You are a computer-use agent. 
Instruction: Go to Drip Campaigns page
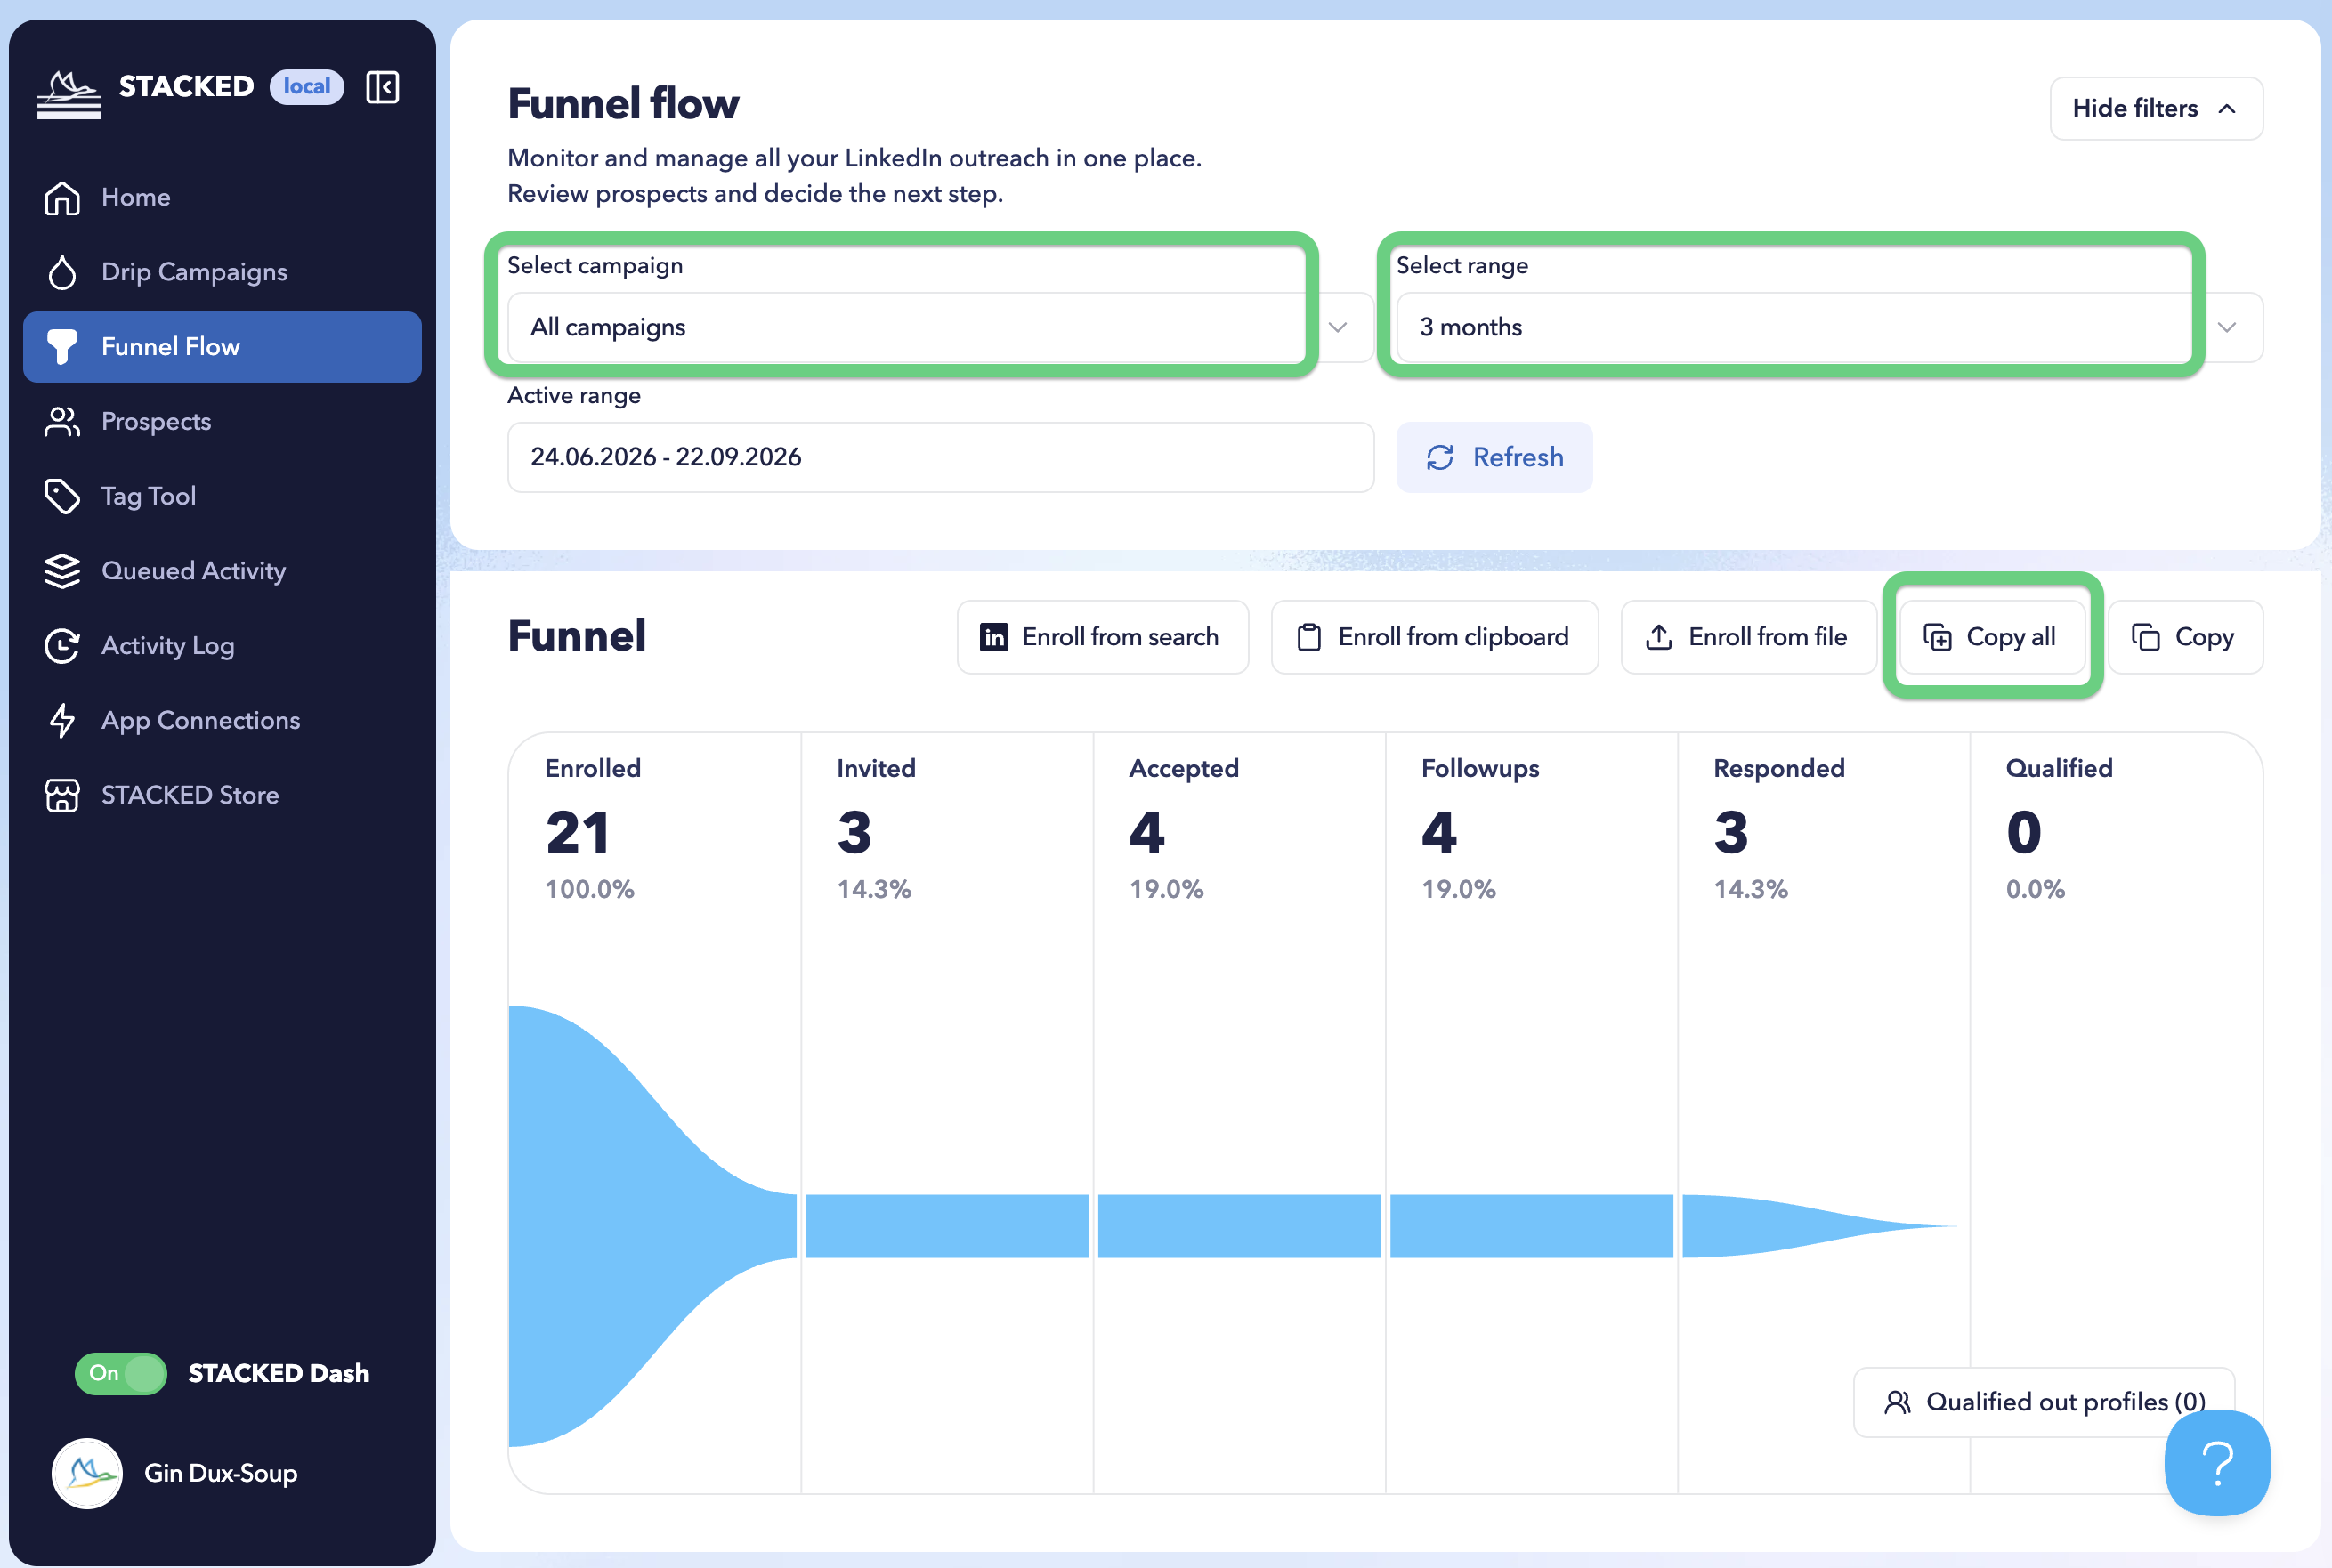pyautogui.click(x=222, y=272)
